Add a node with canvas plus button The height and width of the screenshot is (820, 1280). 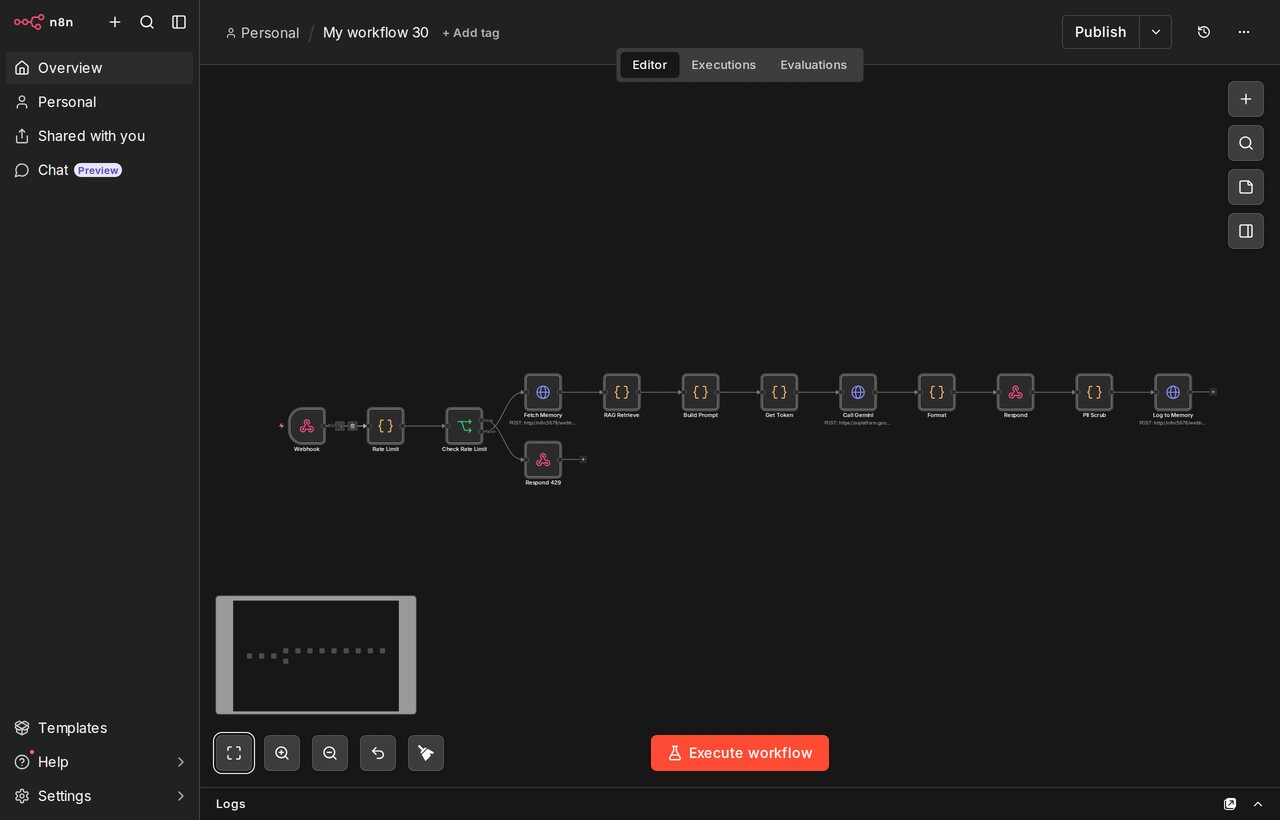1246,99
